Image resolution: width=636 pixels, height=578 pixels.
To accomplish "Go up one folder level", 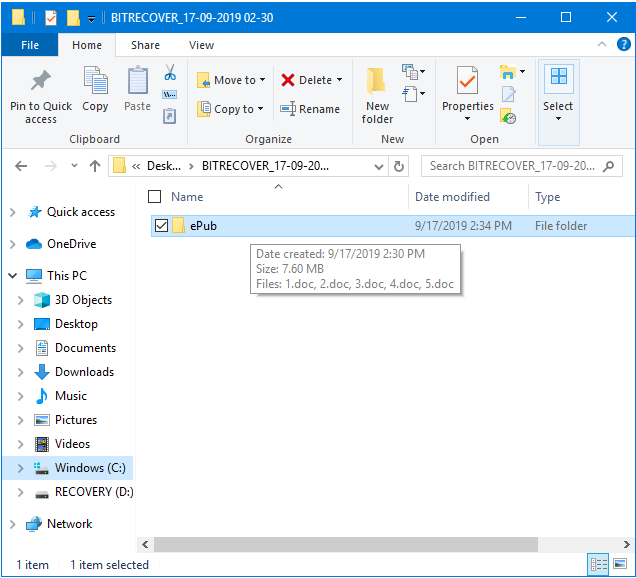I will tap(95, 166).
